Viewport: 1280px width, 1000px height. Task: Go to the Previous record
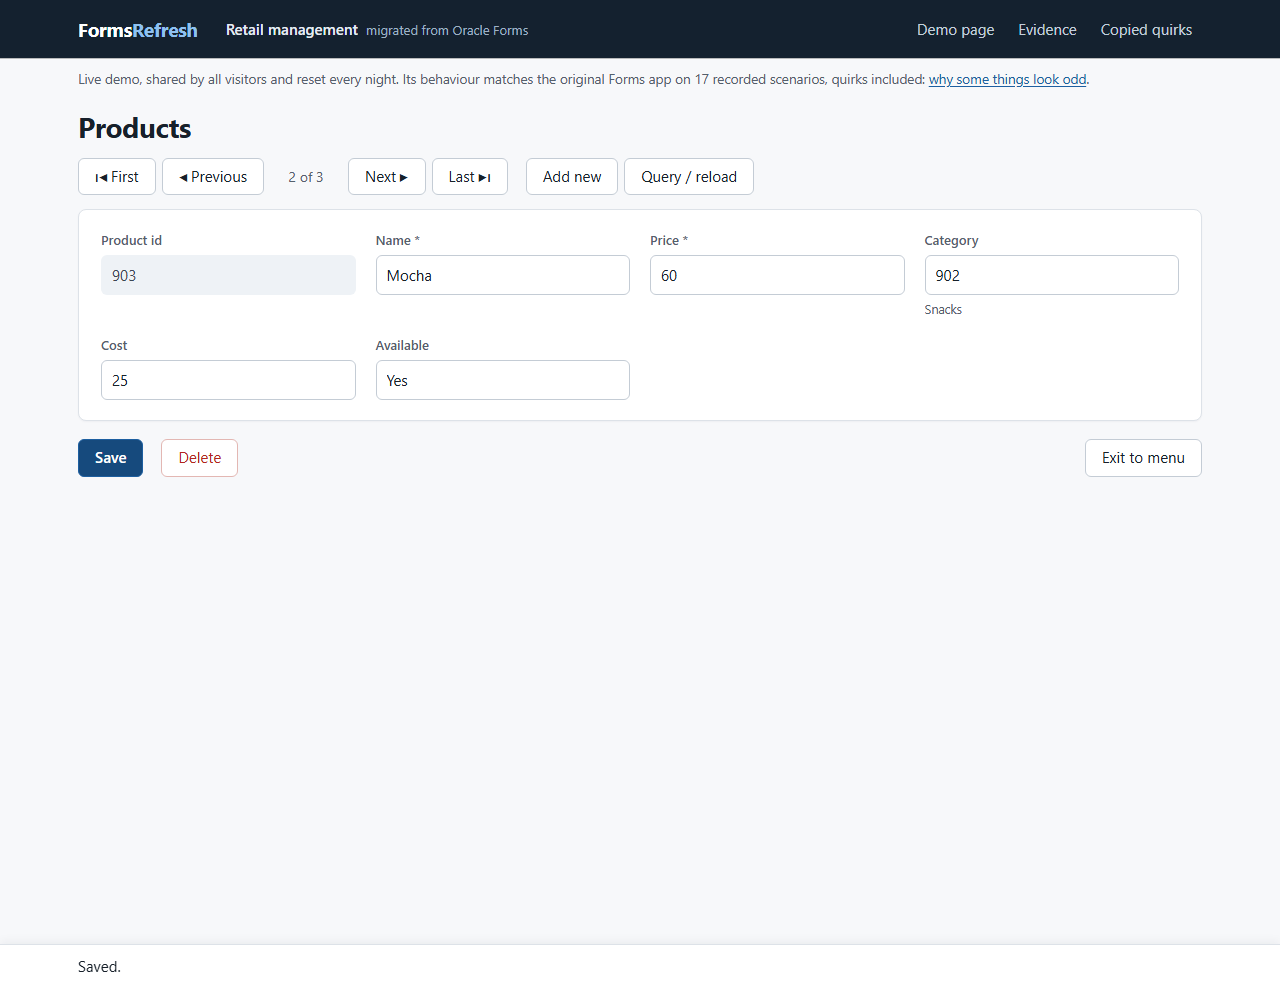point(213,177)
